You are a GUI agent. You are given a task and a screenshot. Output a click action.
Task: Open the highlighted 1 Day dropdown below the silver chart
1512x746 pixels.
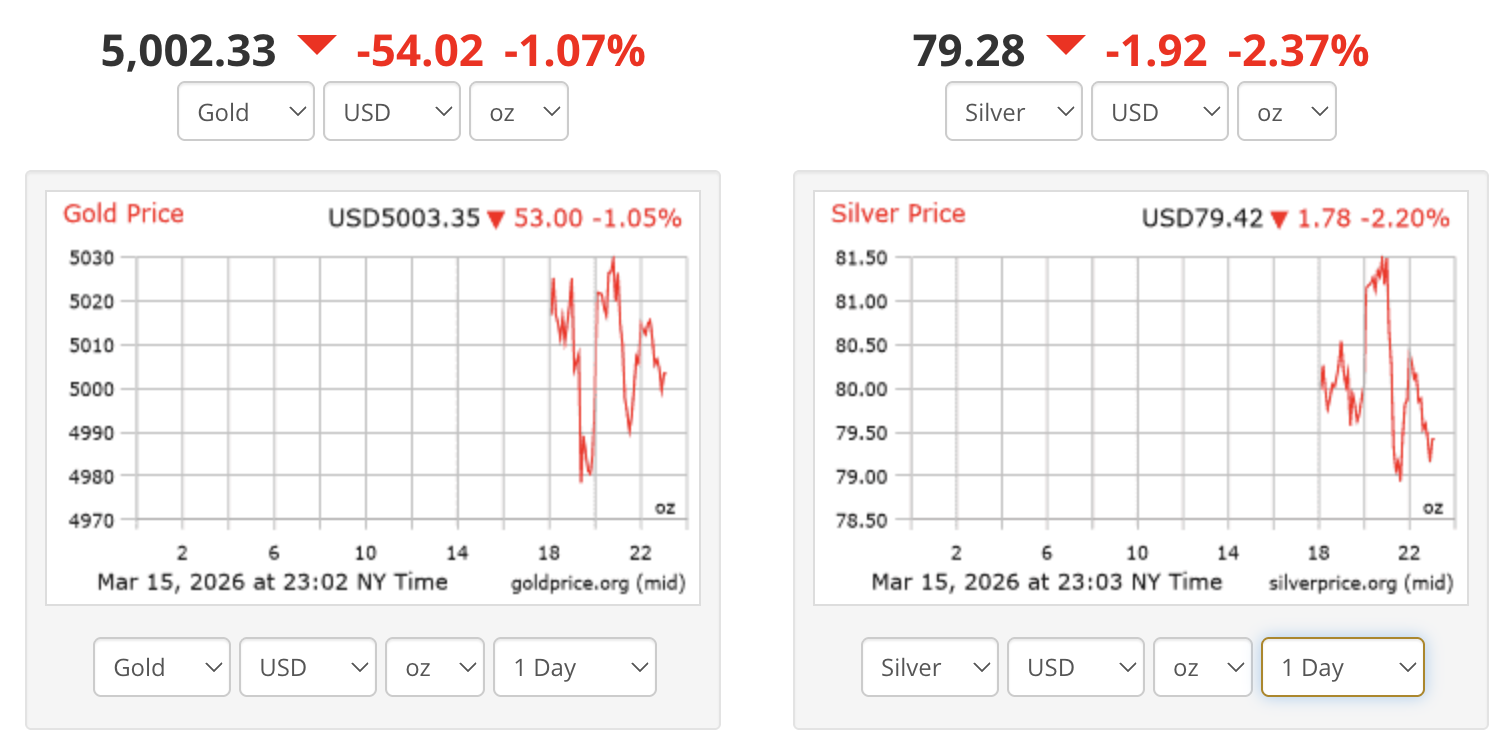click(x=1342, y=667)
